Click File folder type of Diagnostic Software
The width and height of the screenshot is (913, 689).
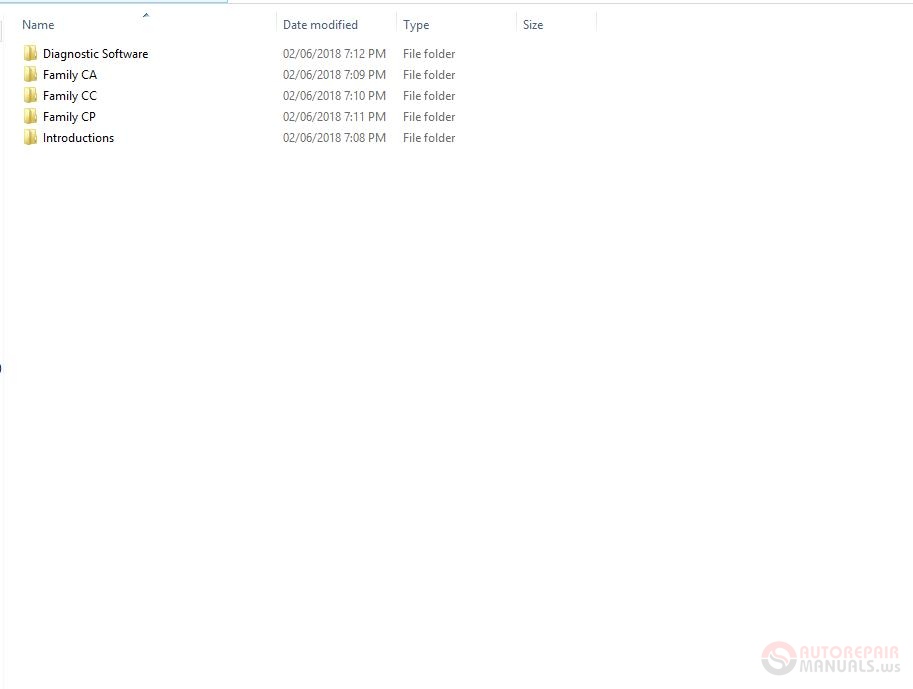(429, 54)
